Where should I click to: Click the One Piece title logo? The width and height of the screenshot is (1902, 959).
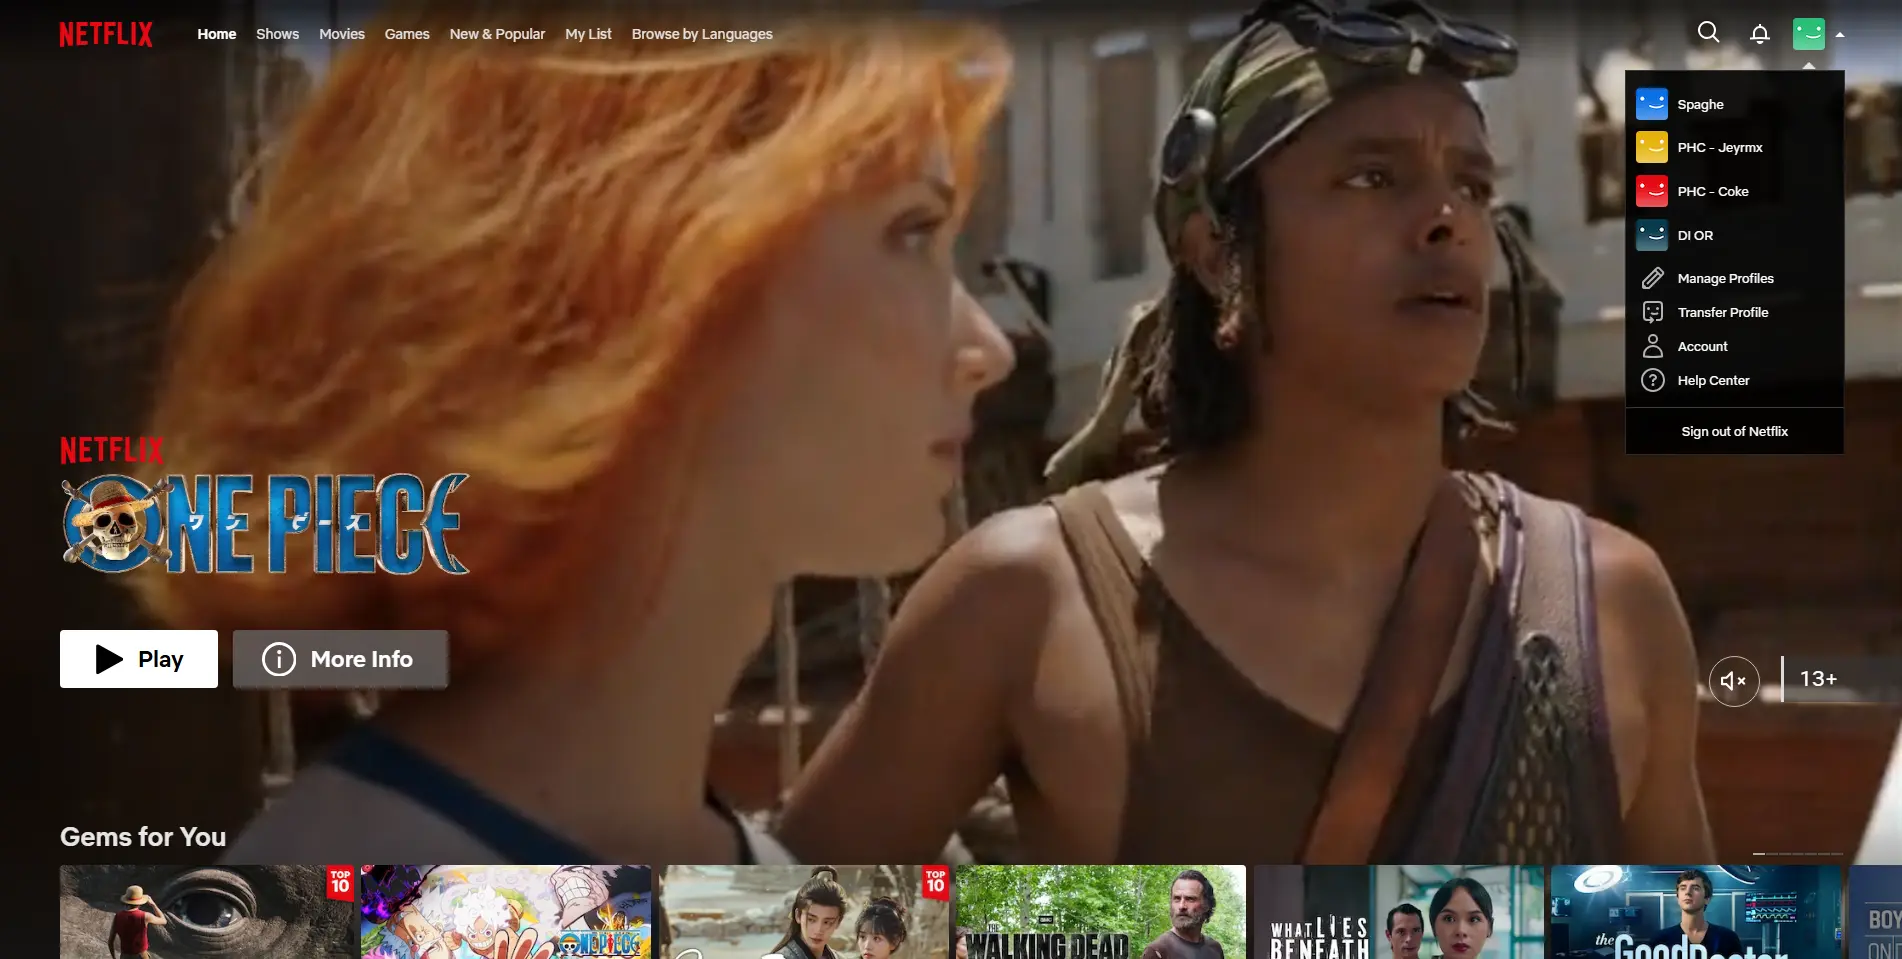[265, 523]
